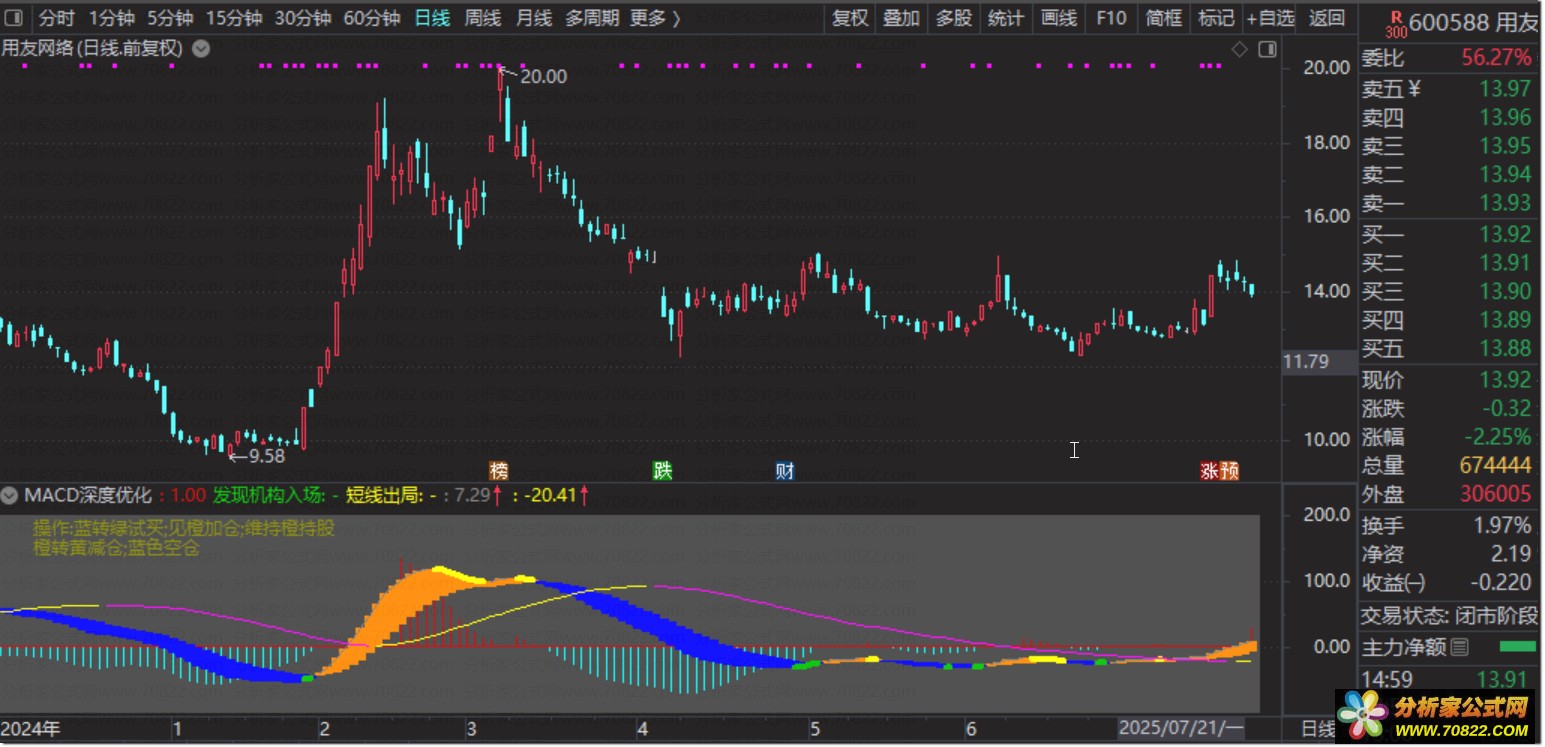Click the ¥ symbol beside 卖五
The height and width of the screenshot is (747, 1545).
[1414, 89]
